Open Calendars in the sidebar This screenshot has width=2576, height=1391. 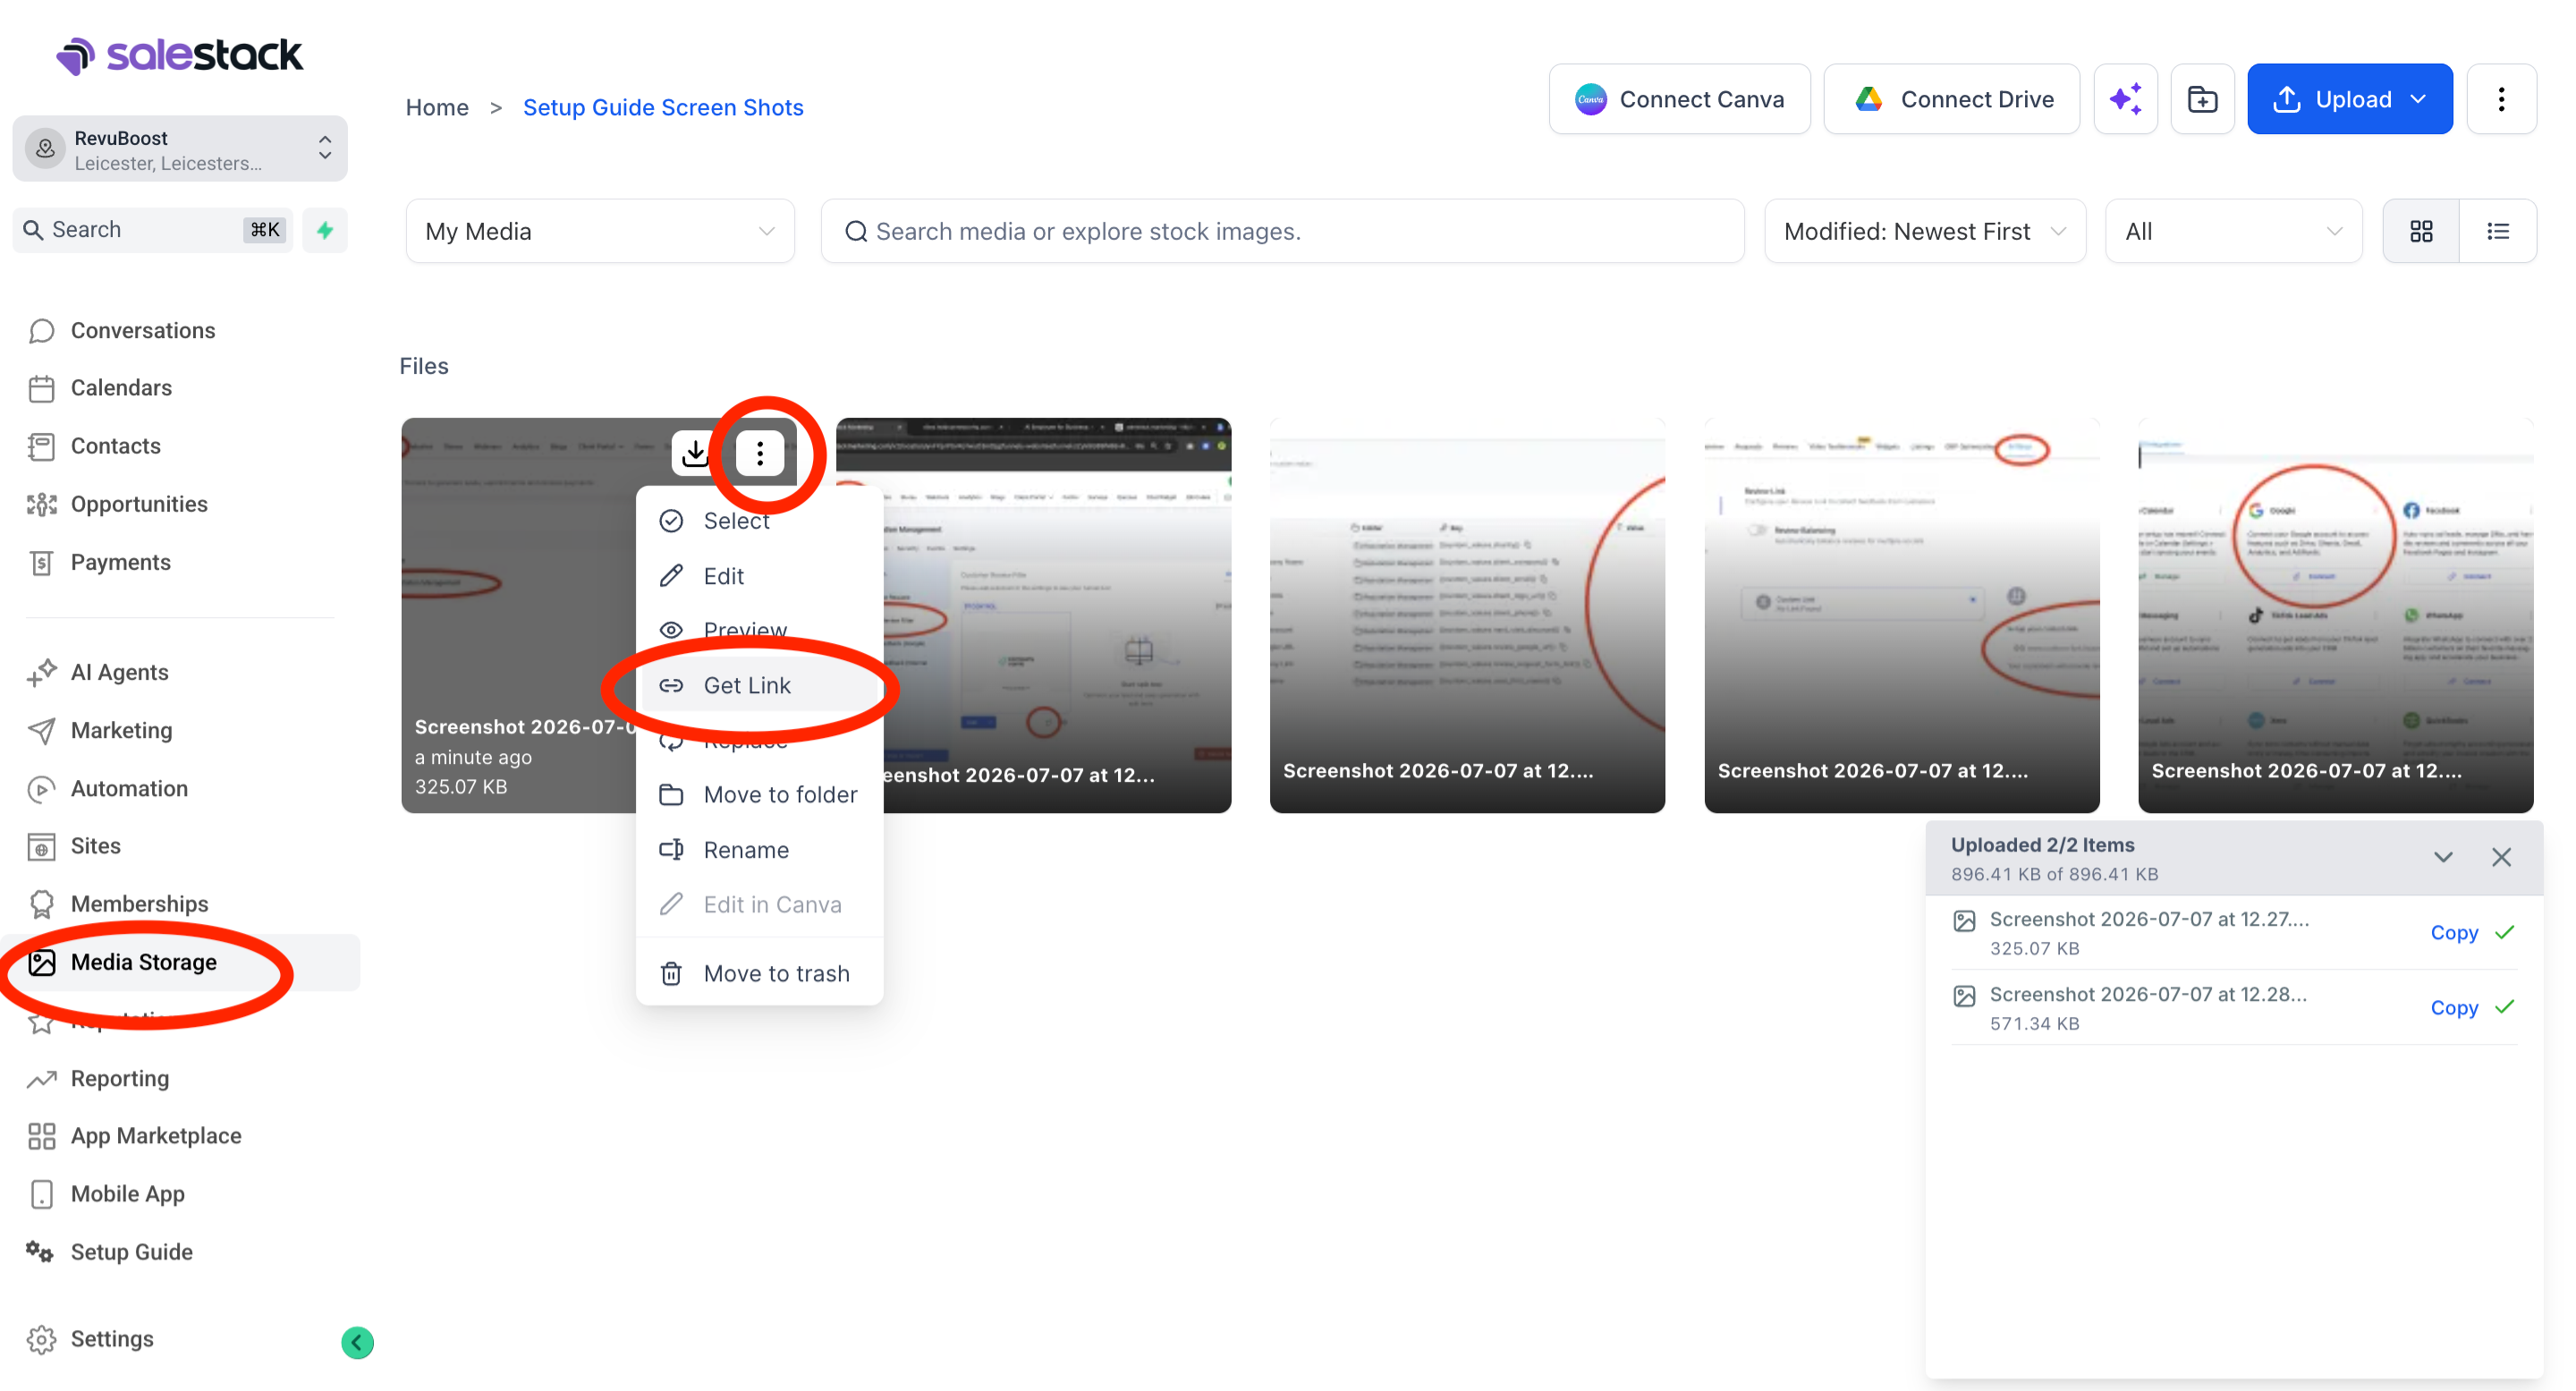coord(121,387)
